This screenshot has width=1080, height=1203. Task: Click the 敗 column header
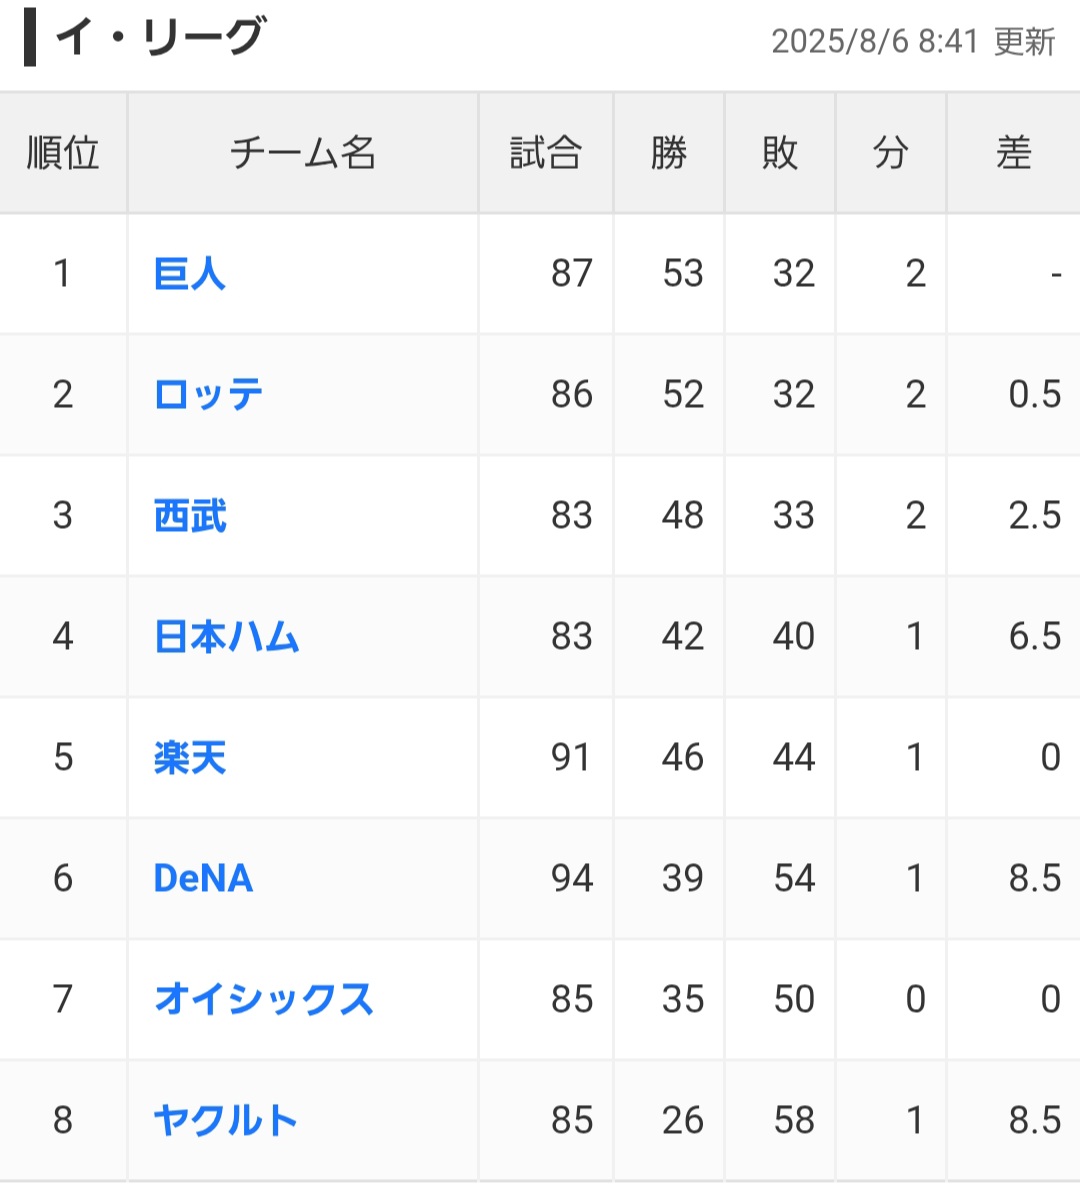pyautogui.click(x=780, y=153)
